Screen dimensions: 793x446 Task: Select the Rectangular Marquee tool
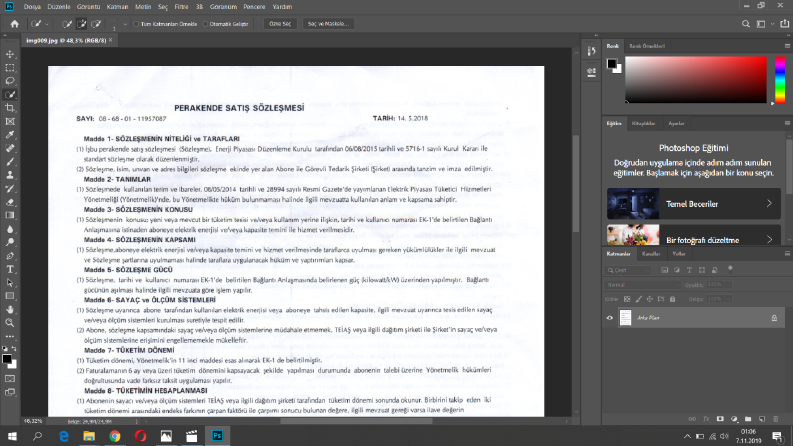tap(10, 67)
